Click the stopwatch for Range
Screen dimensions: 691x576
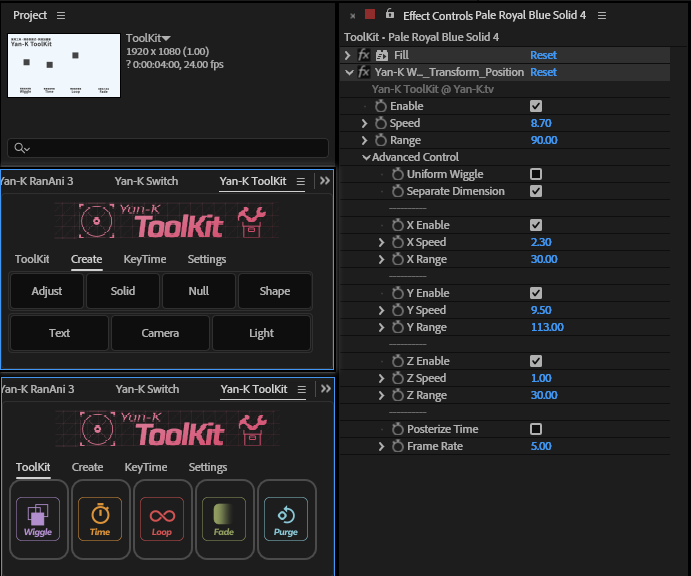(381, 140)
